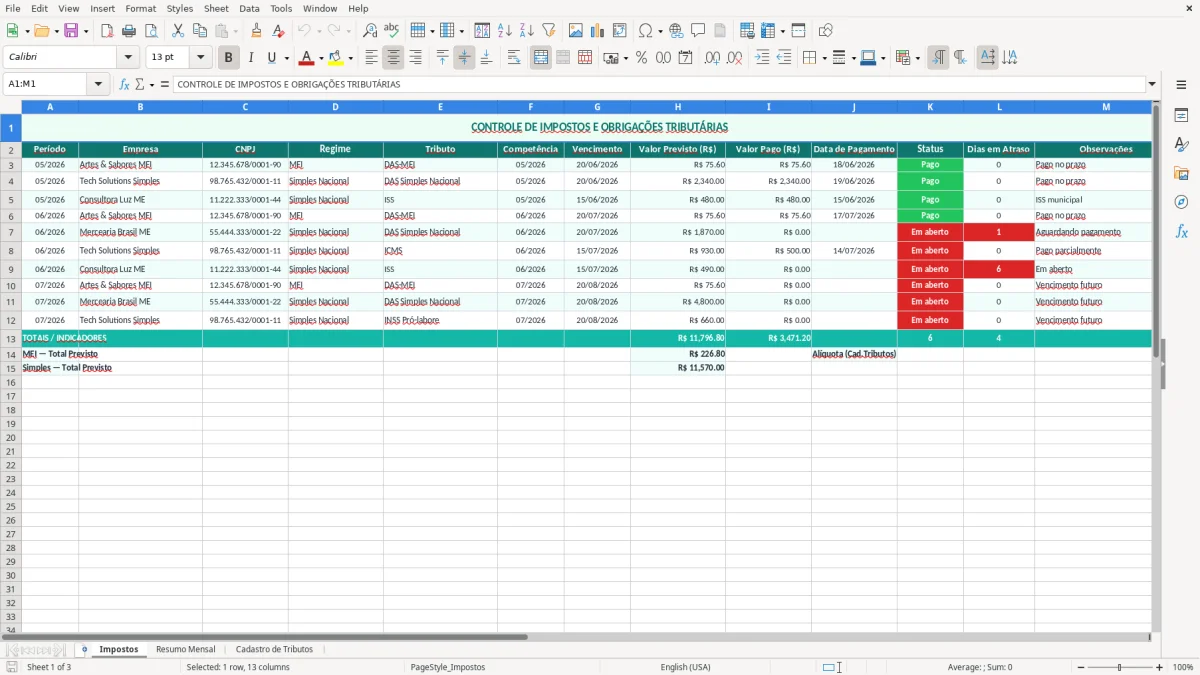Switch to Cadastro de Tributos sheet tab

tap(274, 649)
